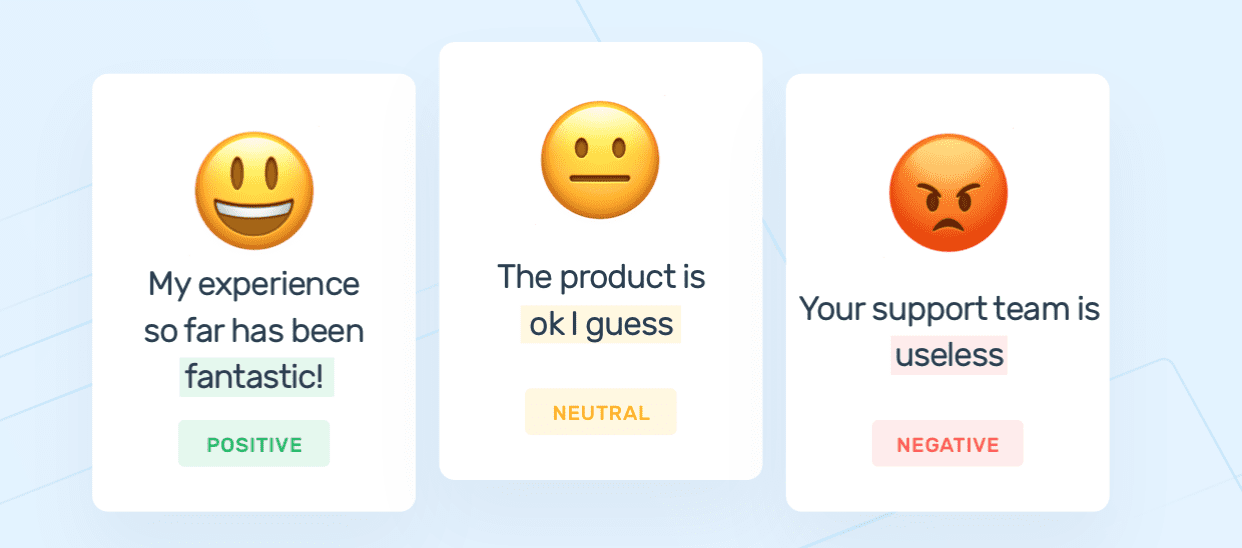
Task: Click the highlighted phrase "ok I guess"
Action: pos(600,325)
